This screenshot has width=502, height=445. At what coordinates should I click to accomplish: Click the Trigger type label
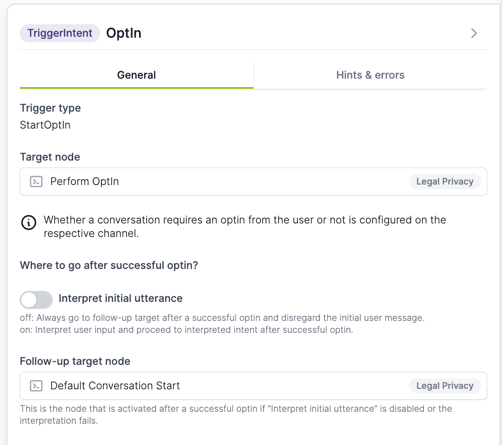click(50, 108)
